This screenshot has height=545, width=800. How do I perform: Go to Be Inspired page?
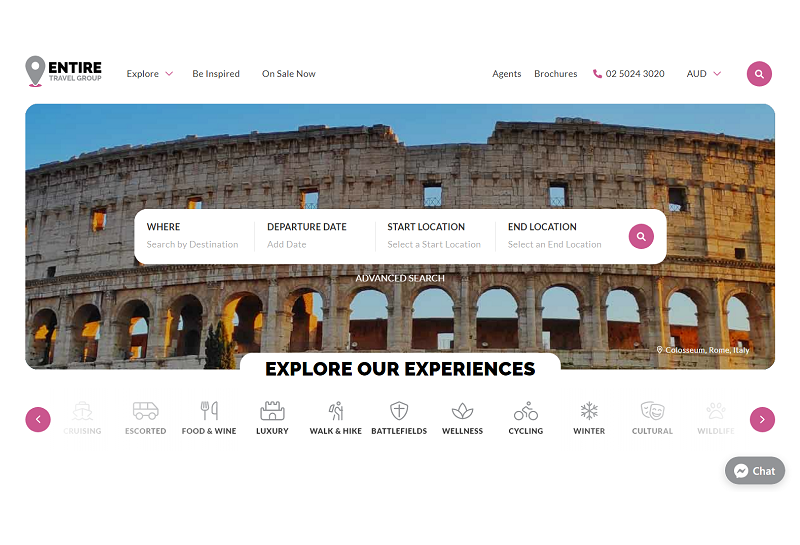click(x=216, y=74)
